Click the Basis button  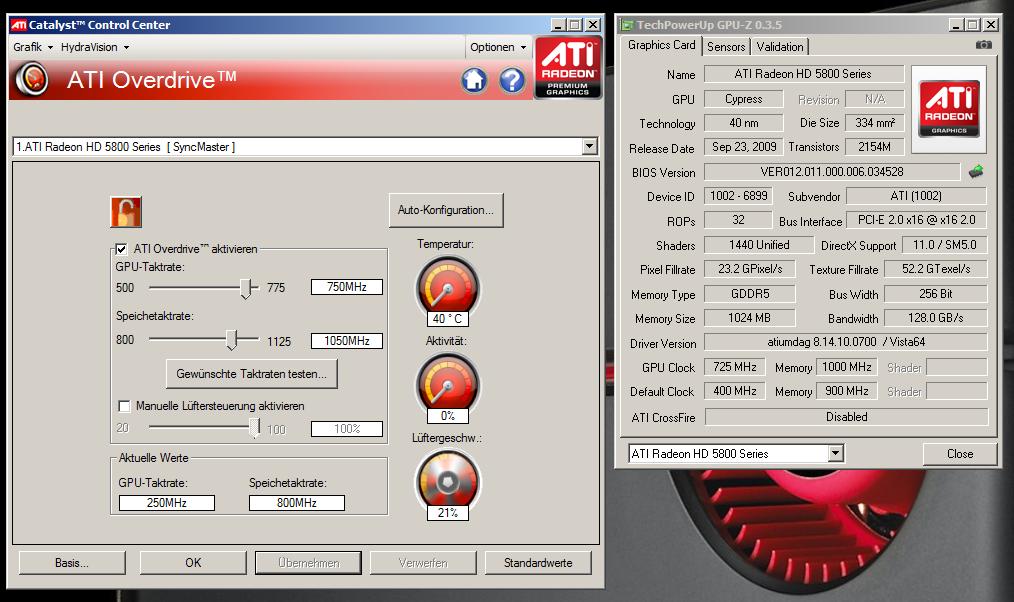point(72,563)
